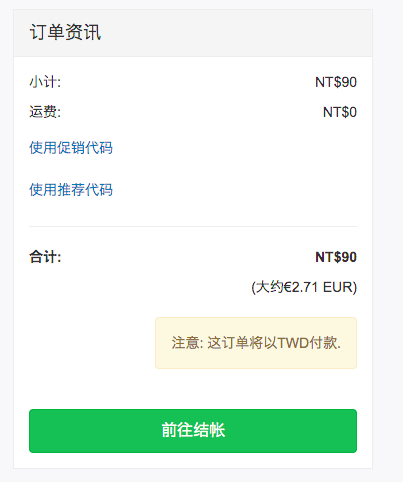Viewport: 403px width, 482px height.
Task: Open the 使用促销代码 promo code link
Action: [71, 148]
